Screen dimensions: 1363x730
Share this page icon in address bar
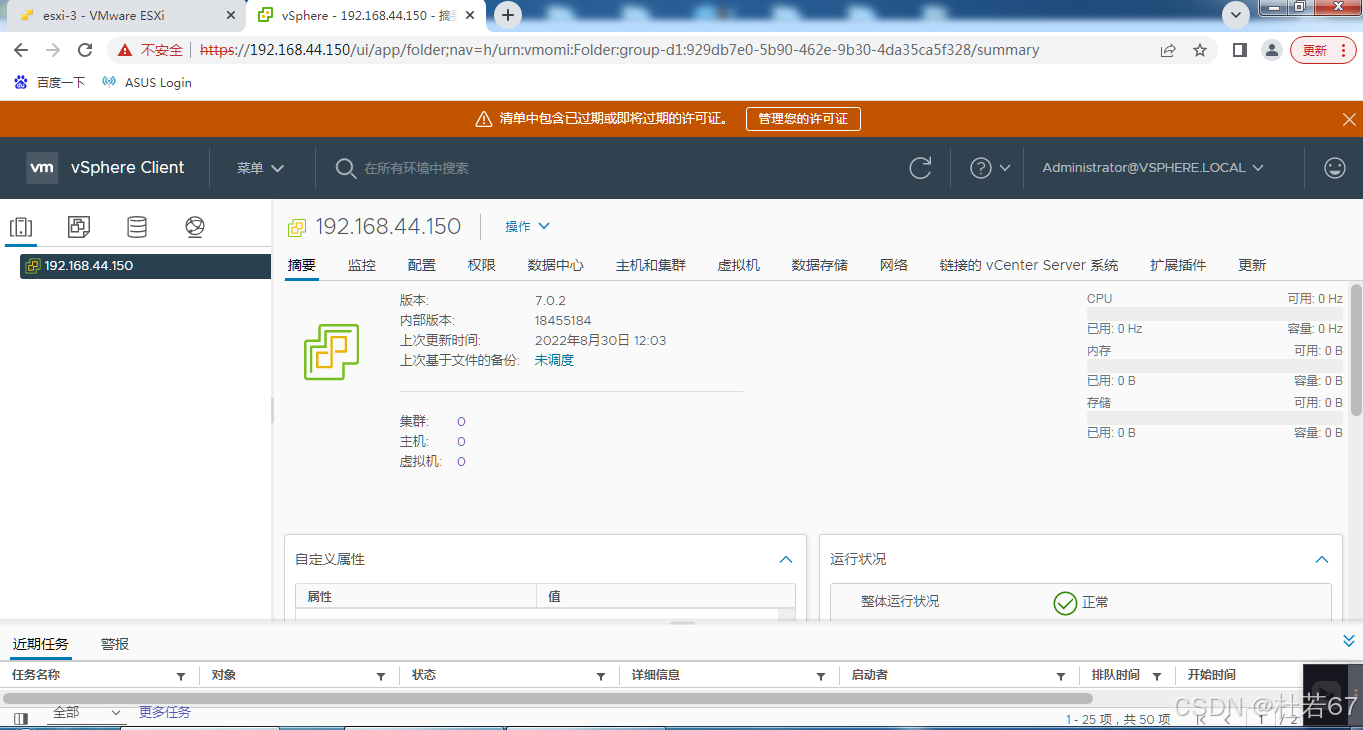(1168, 50)
